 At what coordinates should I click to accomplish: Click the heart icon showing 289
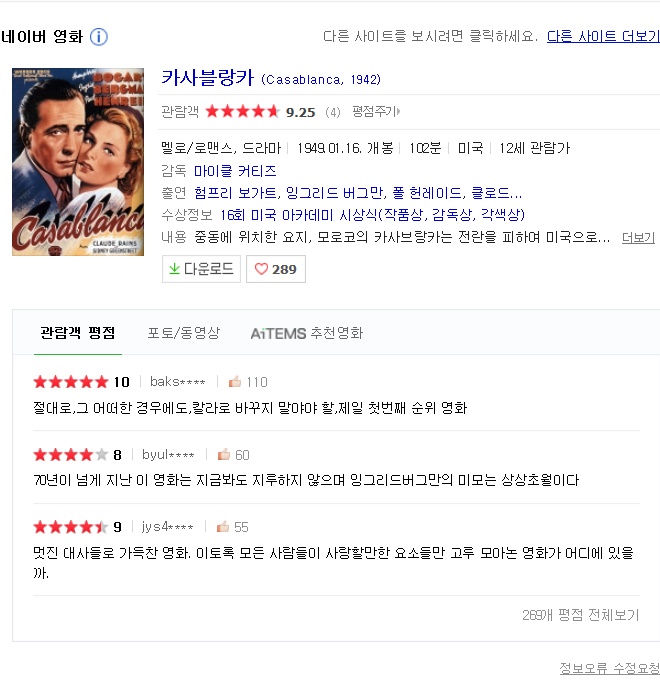[x=261, y=269]
